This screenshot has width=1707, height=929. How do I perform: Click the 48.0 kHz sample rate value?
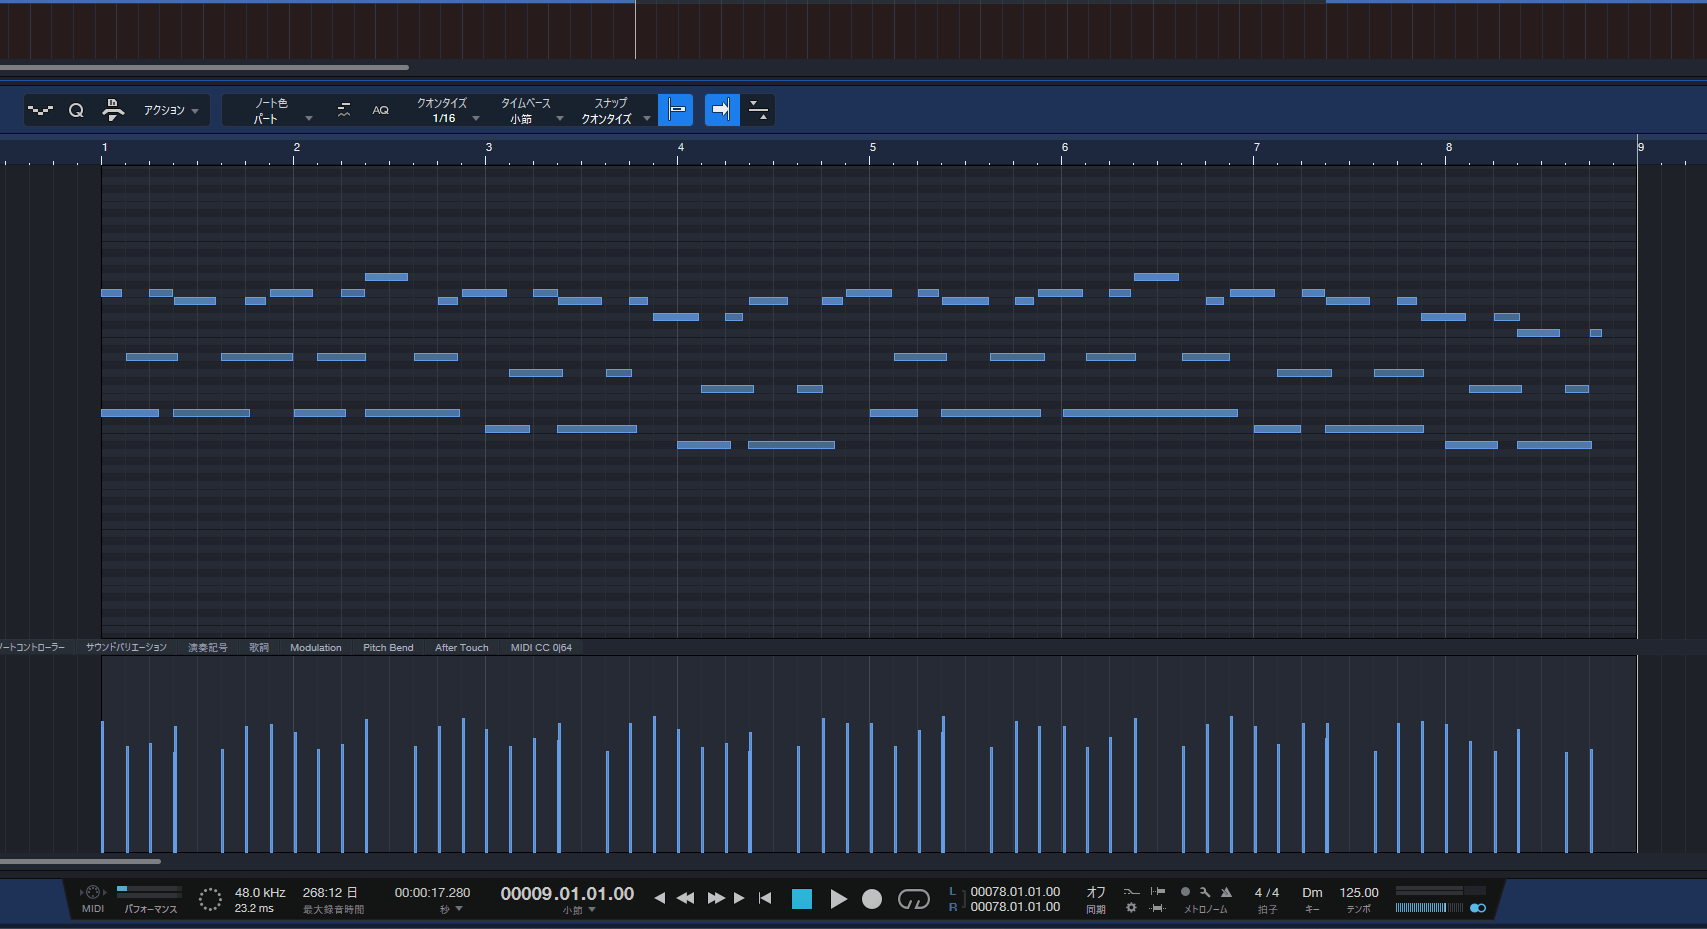pyautogui.click(x=260, y=892)
